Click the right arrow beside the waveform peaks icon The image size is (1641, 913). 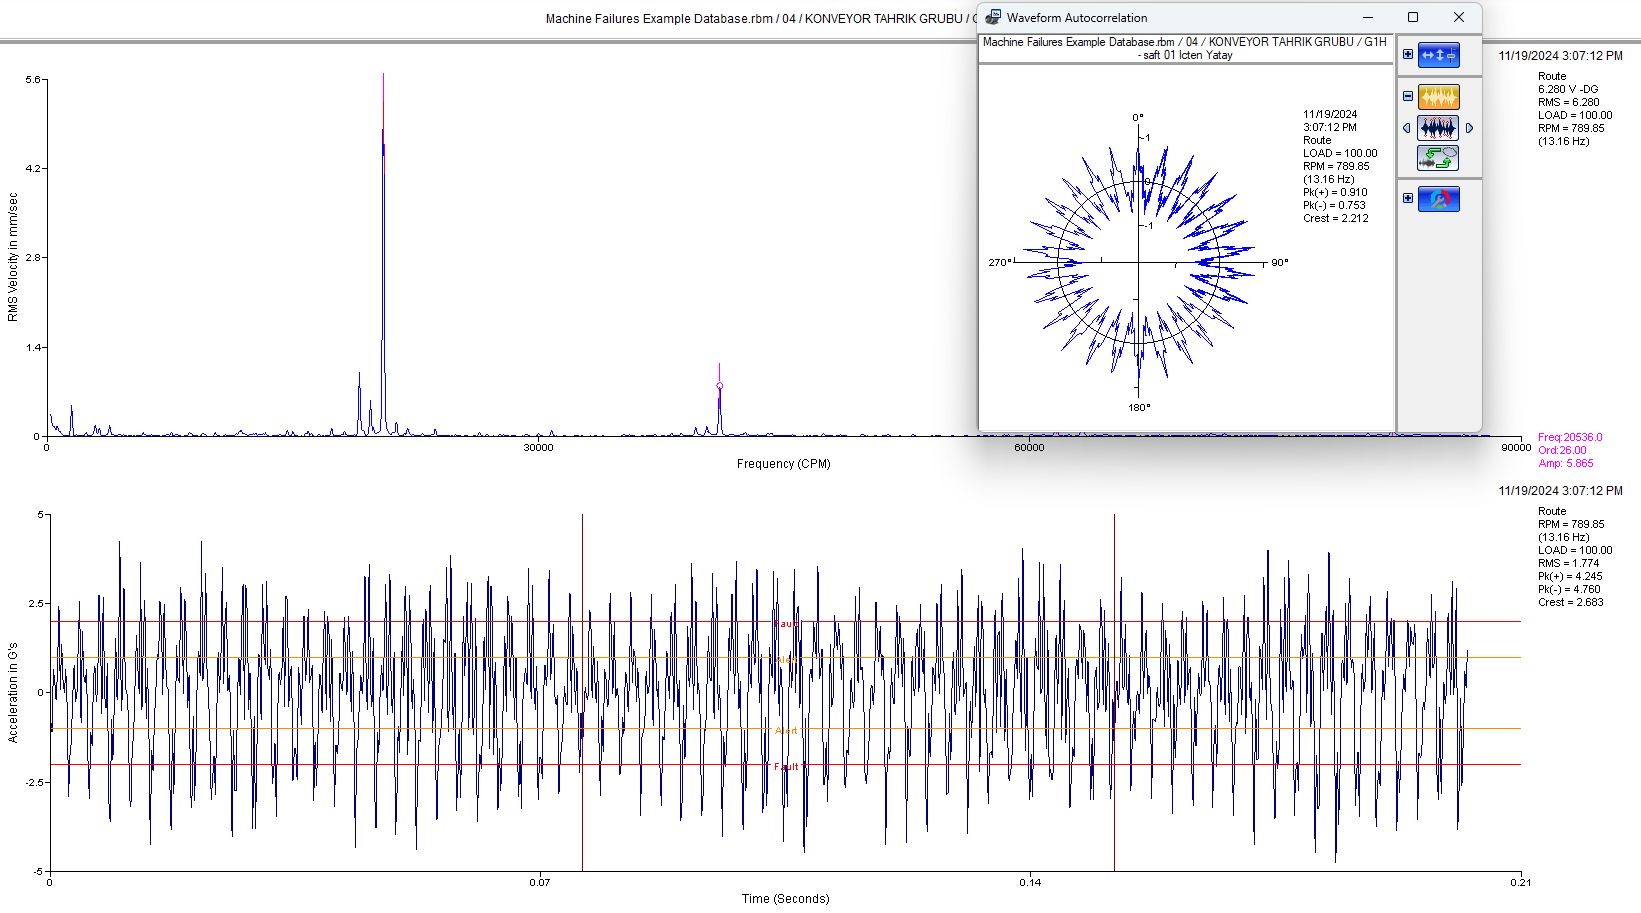1469,128
